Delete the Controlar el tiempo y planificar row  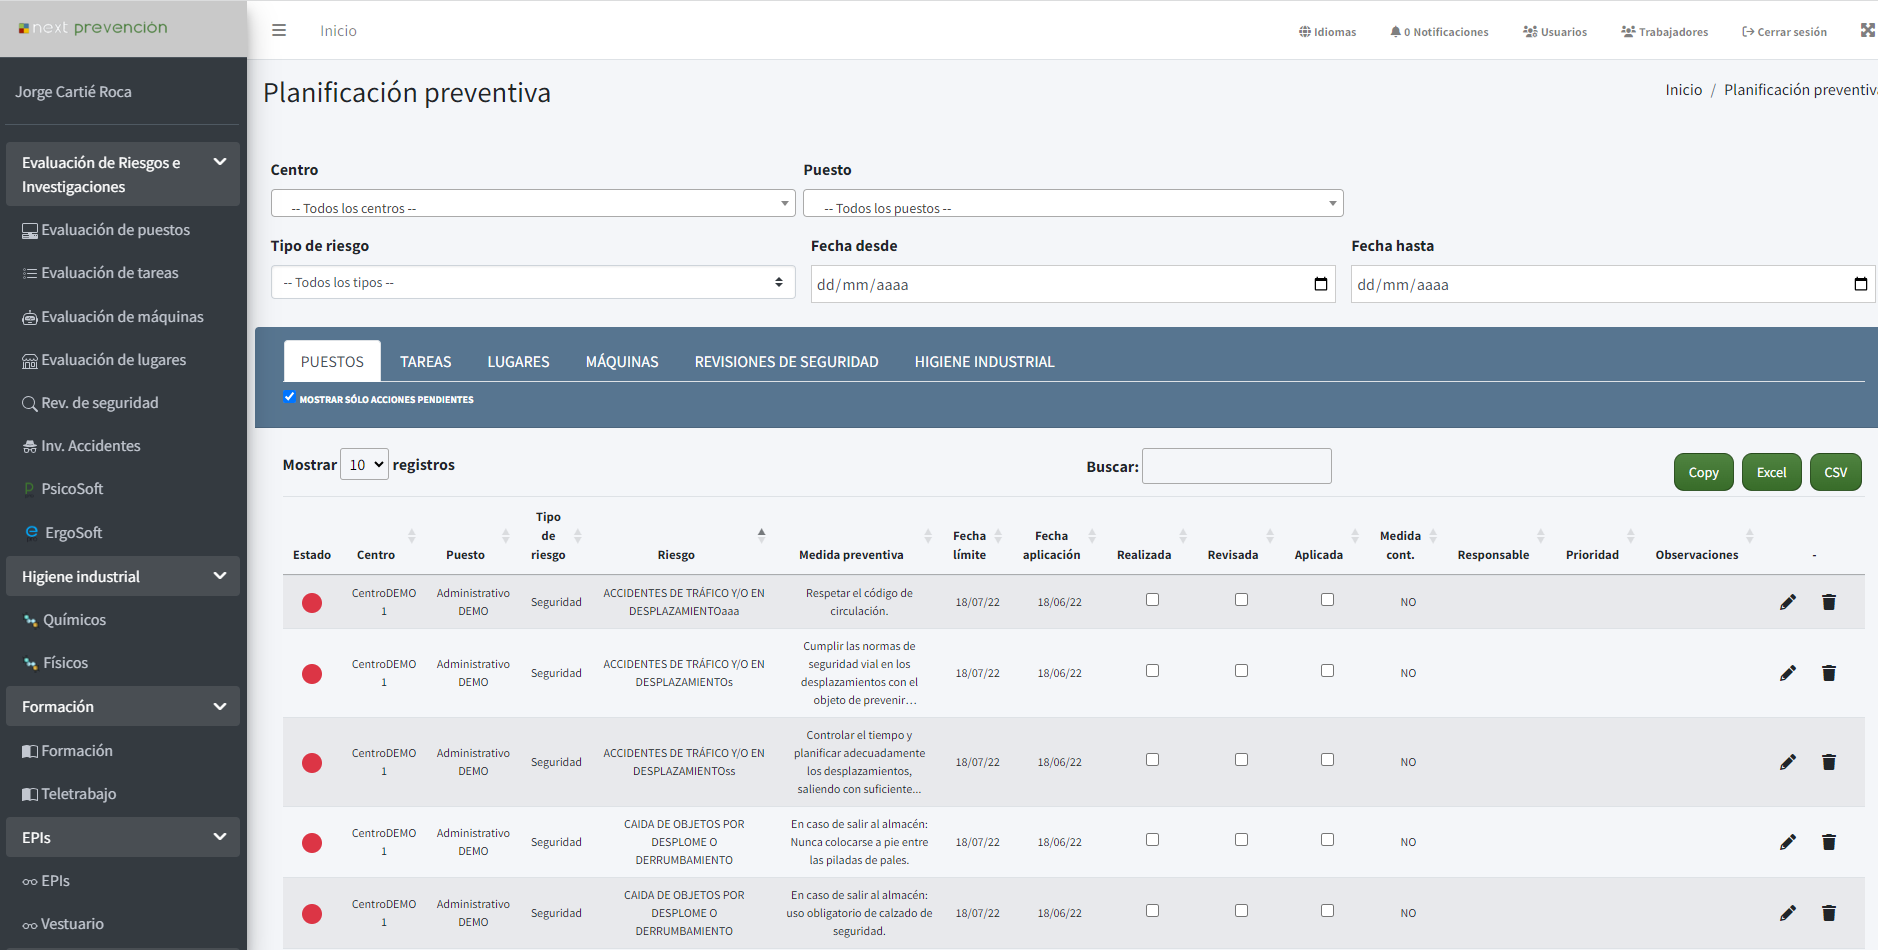click(x=1829, y=762)
